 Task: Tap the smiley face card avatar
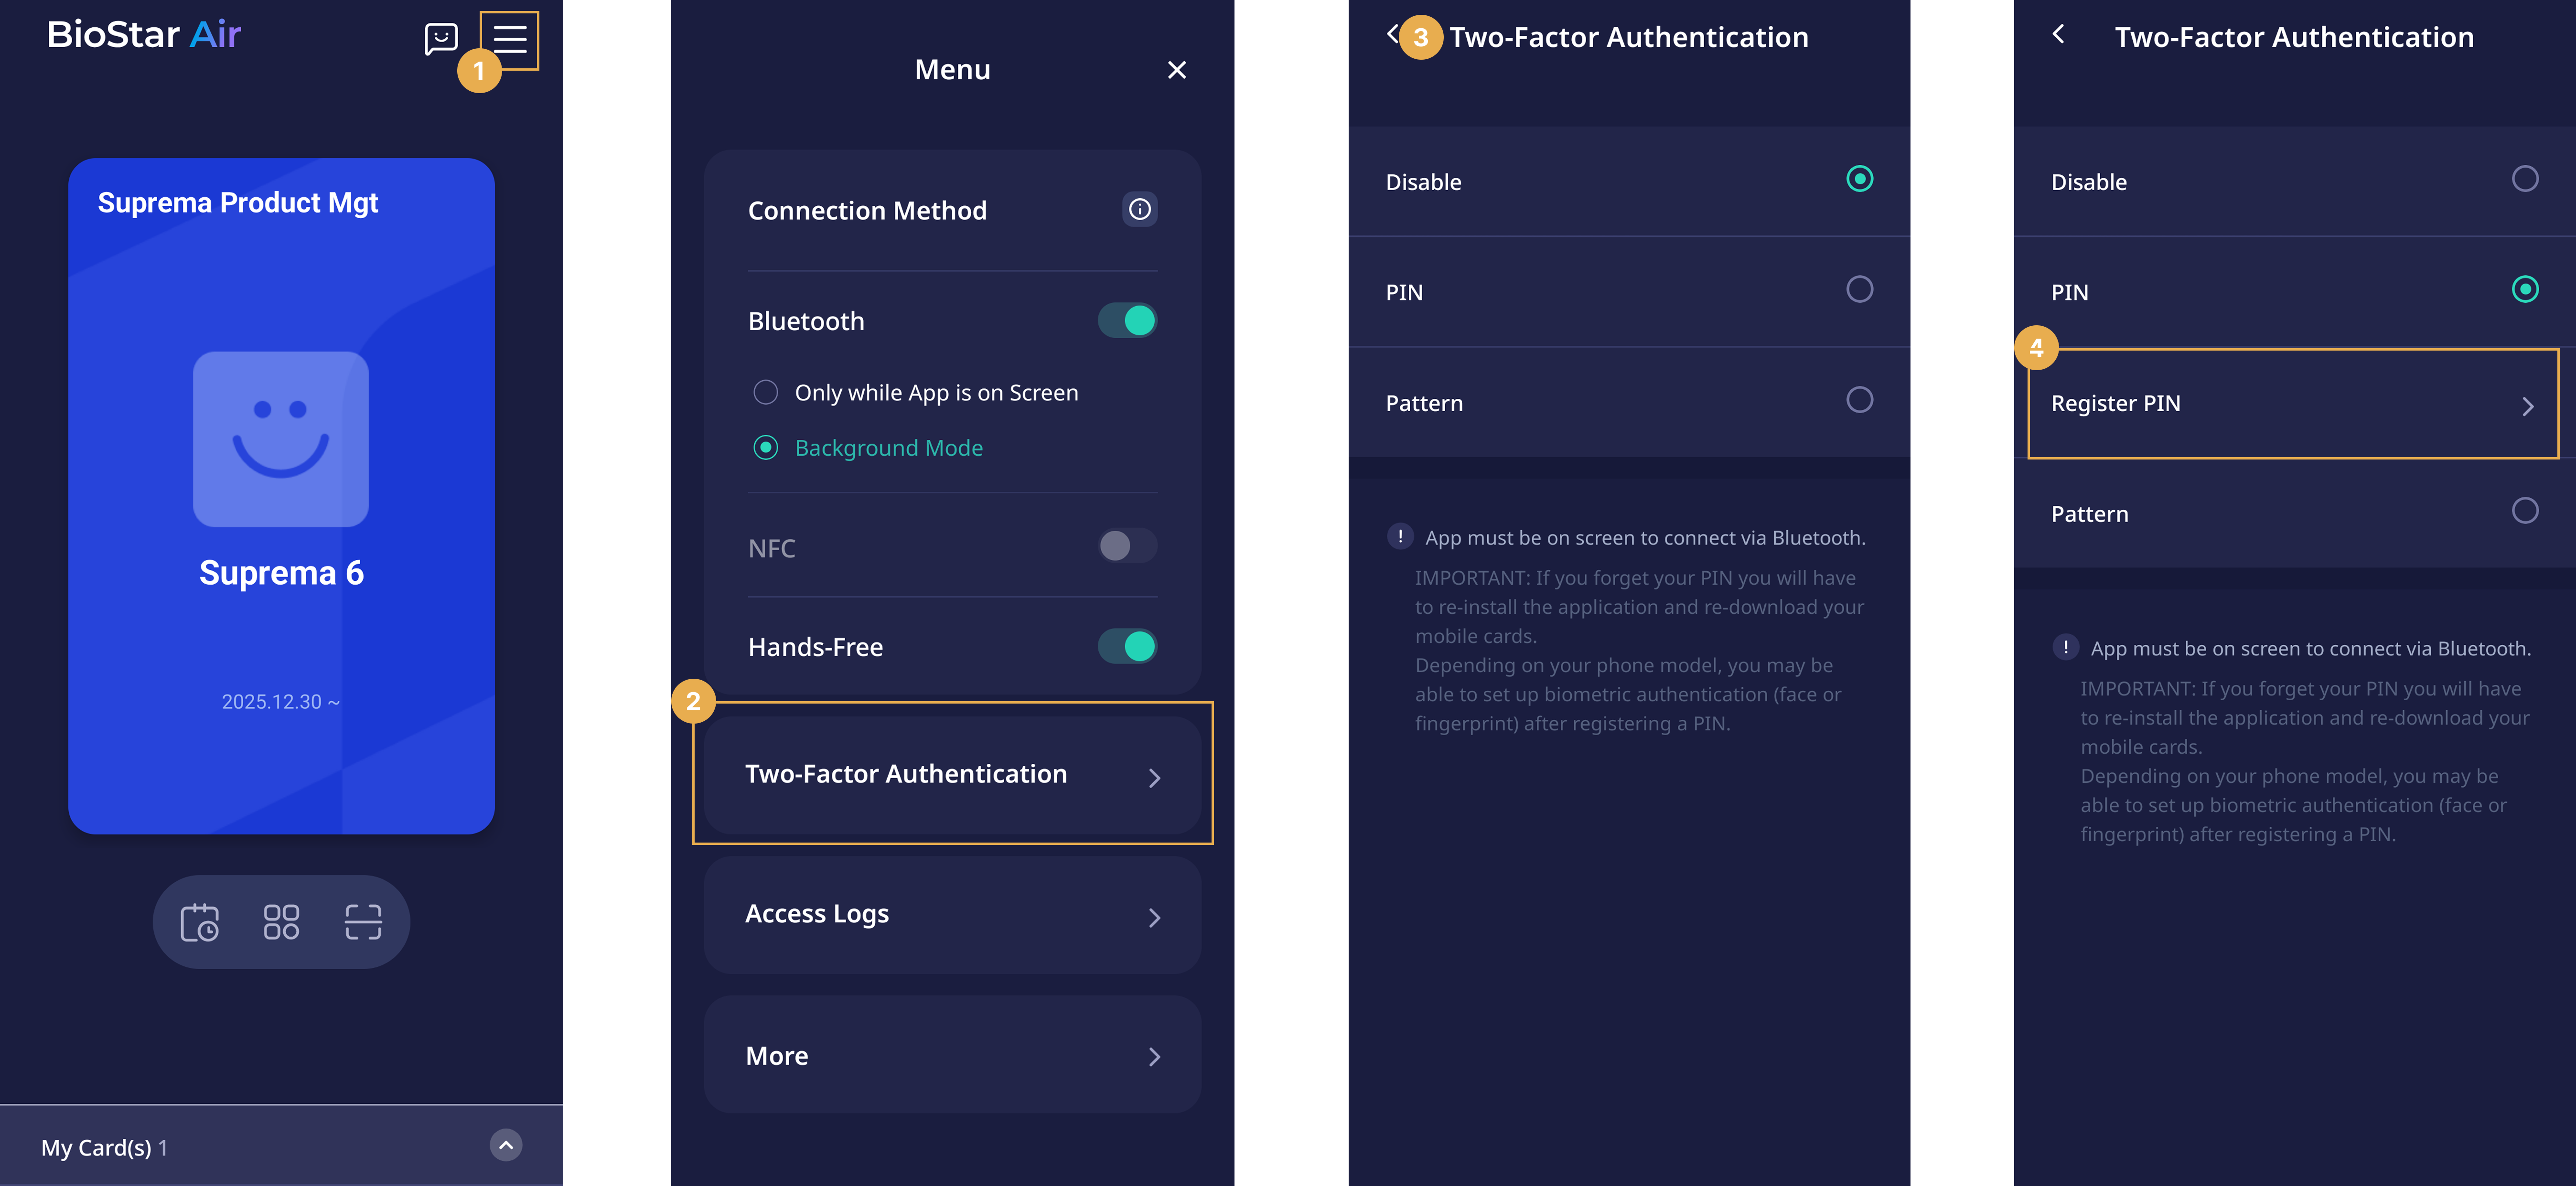coord(281,439)
